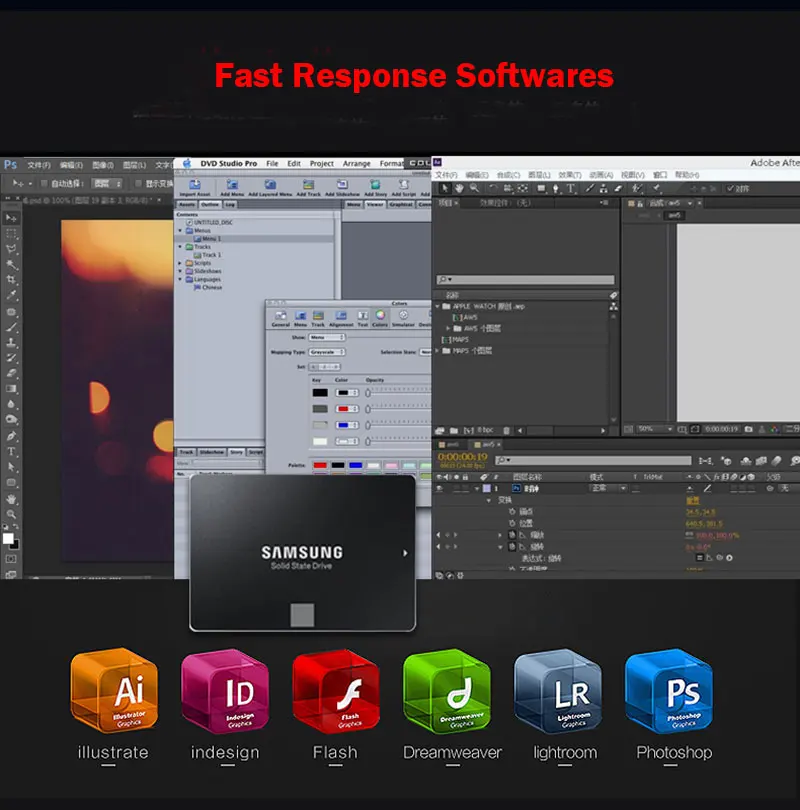Collapse the Tracks folder in DVD Studio outline

(x=180, y=247)
